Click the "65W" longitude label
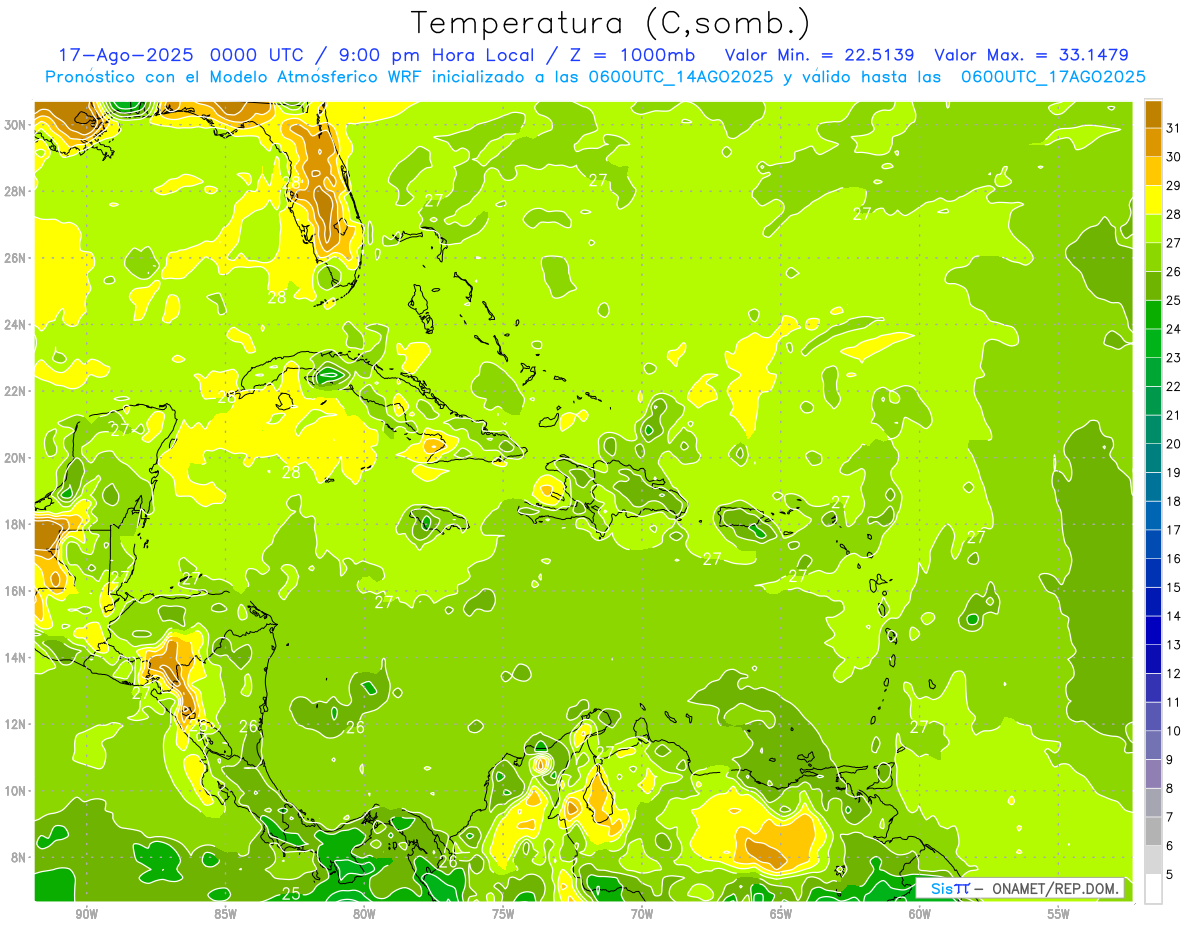This screenshot has width=1200, height=927. (781, 914)
